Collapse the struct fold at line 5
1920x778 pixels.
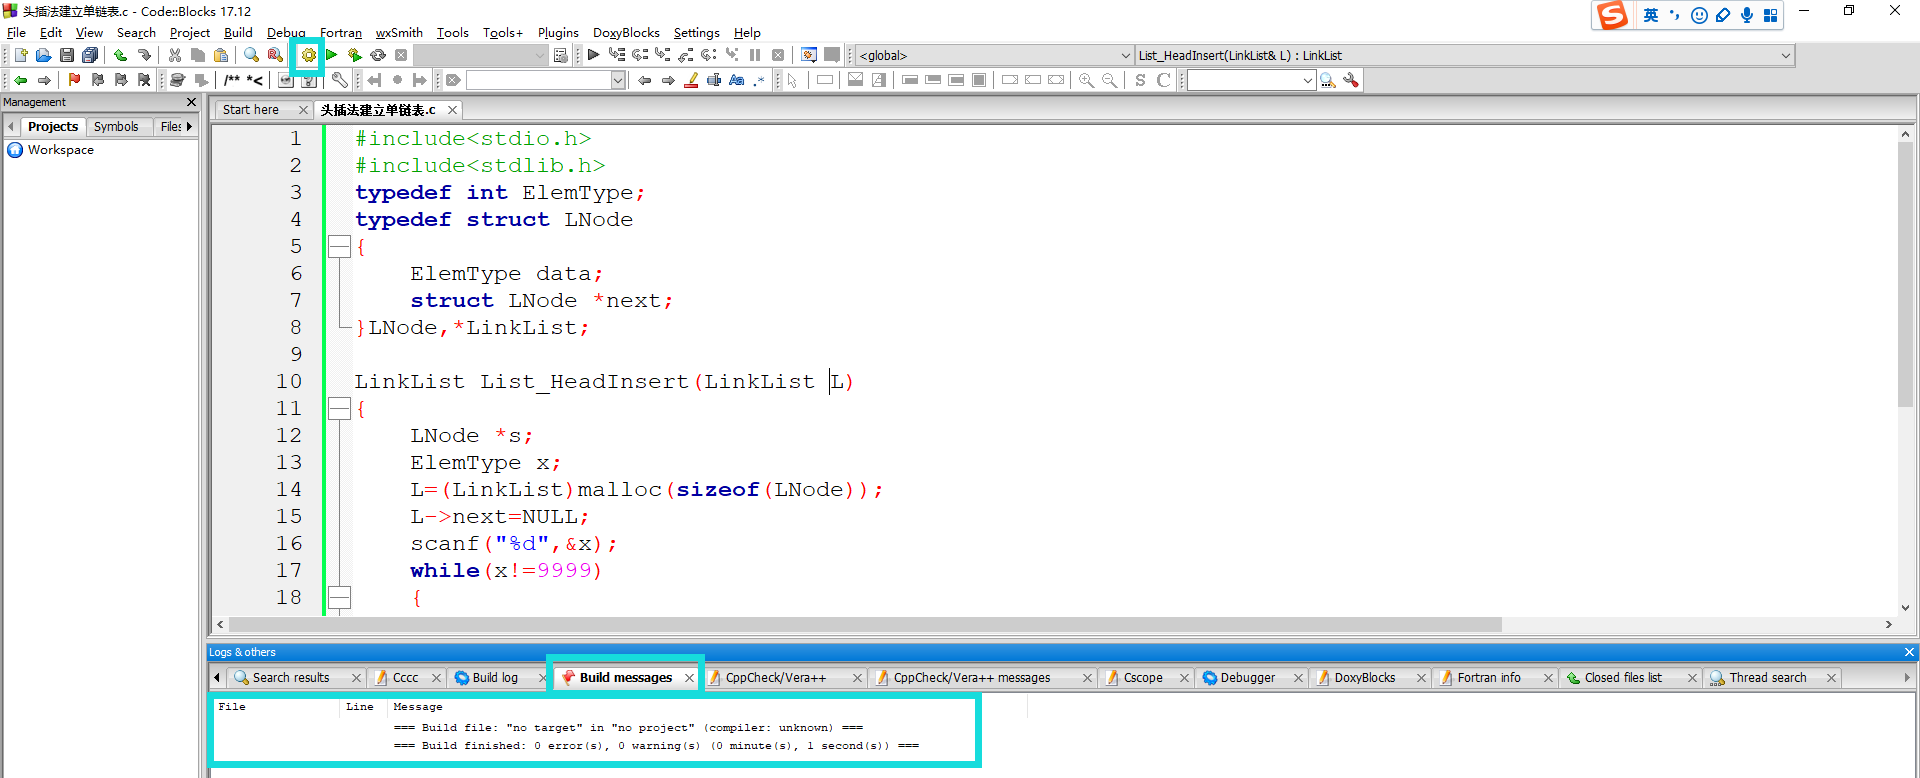340,246
